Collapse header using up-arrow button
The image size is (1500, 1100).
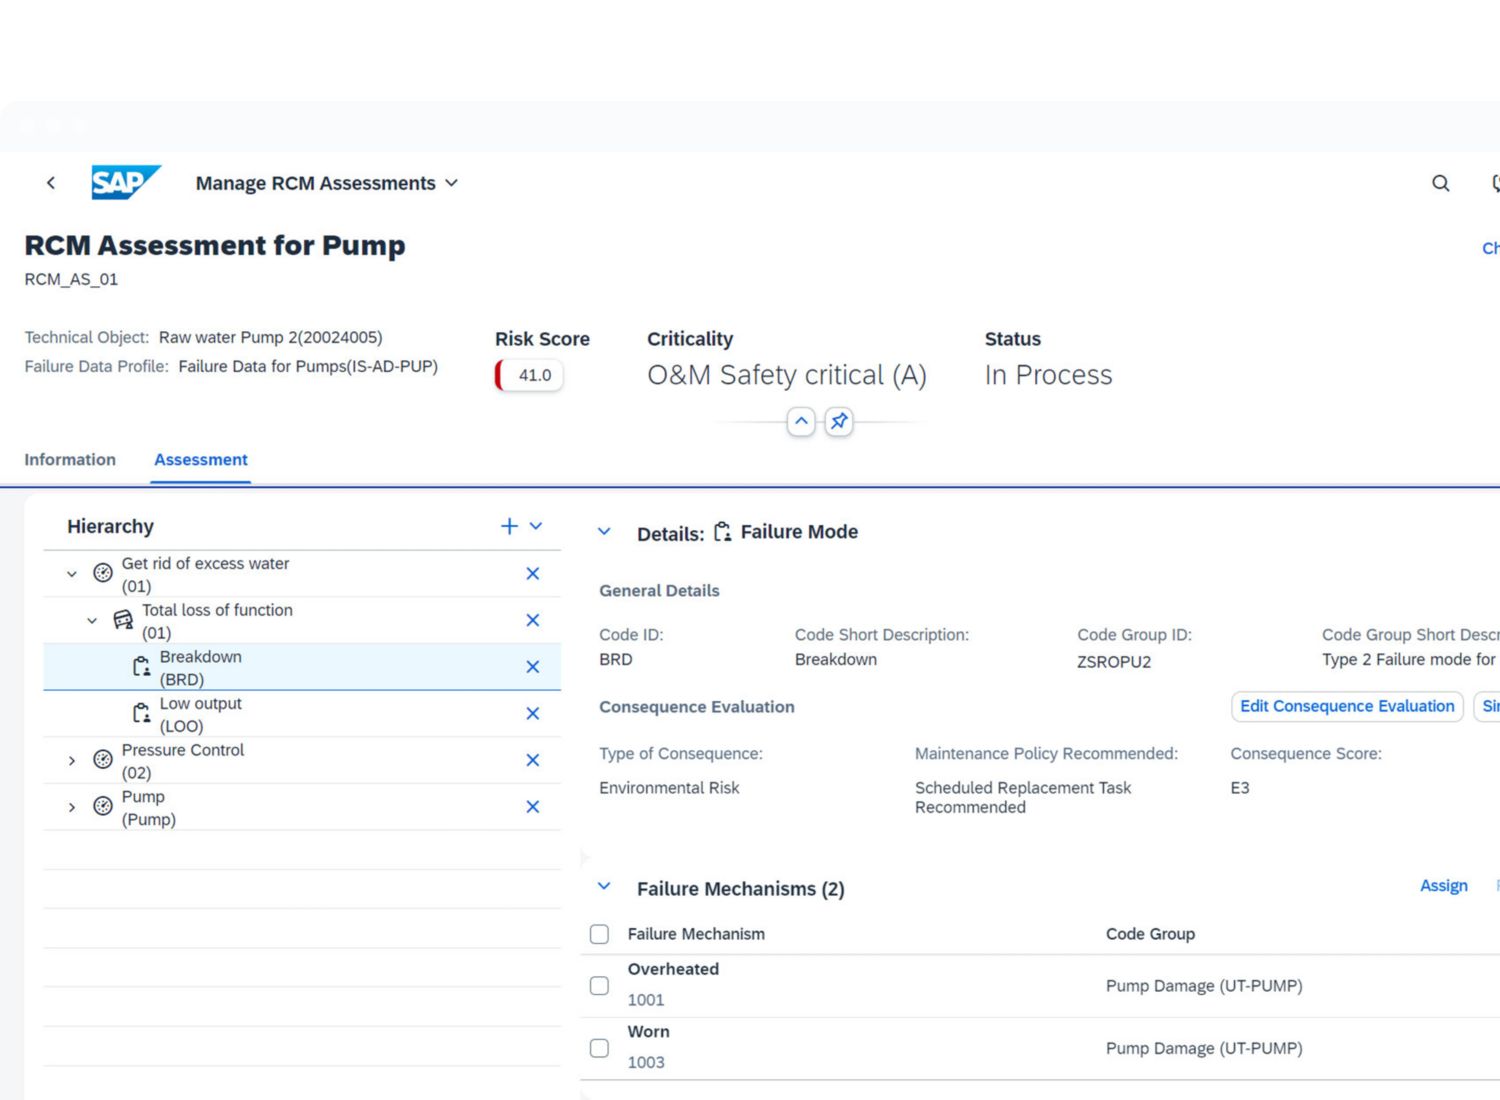pyautogui.click(x=801, y=422)
